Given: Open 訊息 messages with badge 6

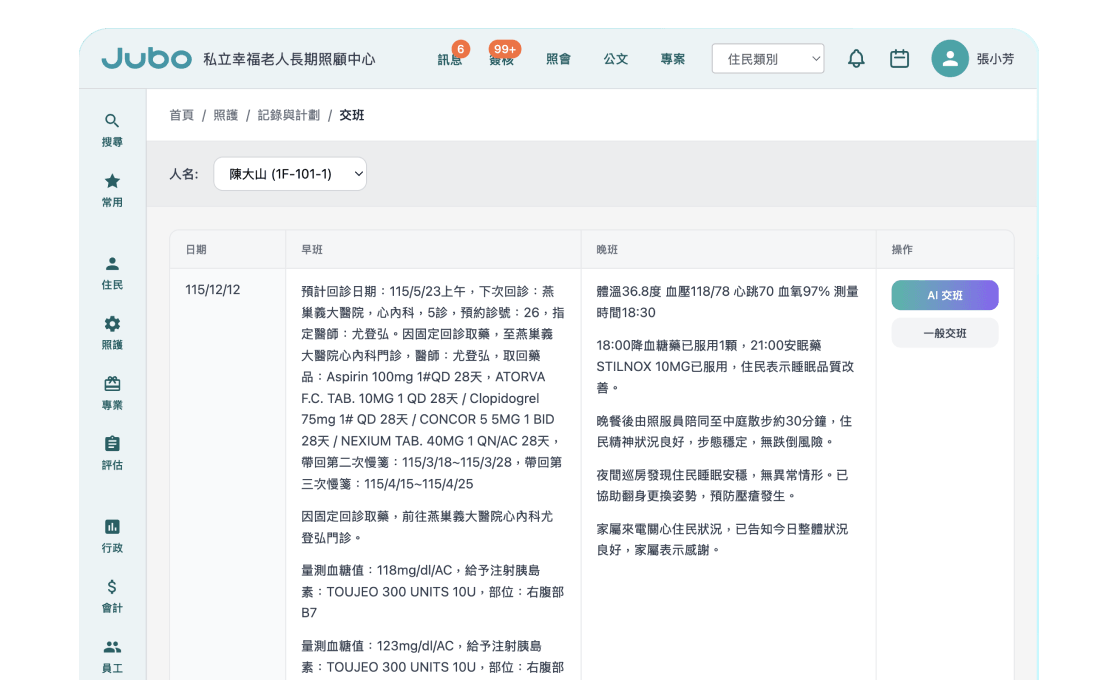Looking at the screenshot, I should click(x=450, y=59).
